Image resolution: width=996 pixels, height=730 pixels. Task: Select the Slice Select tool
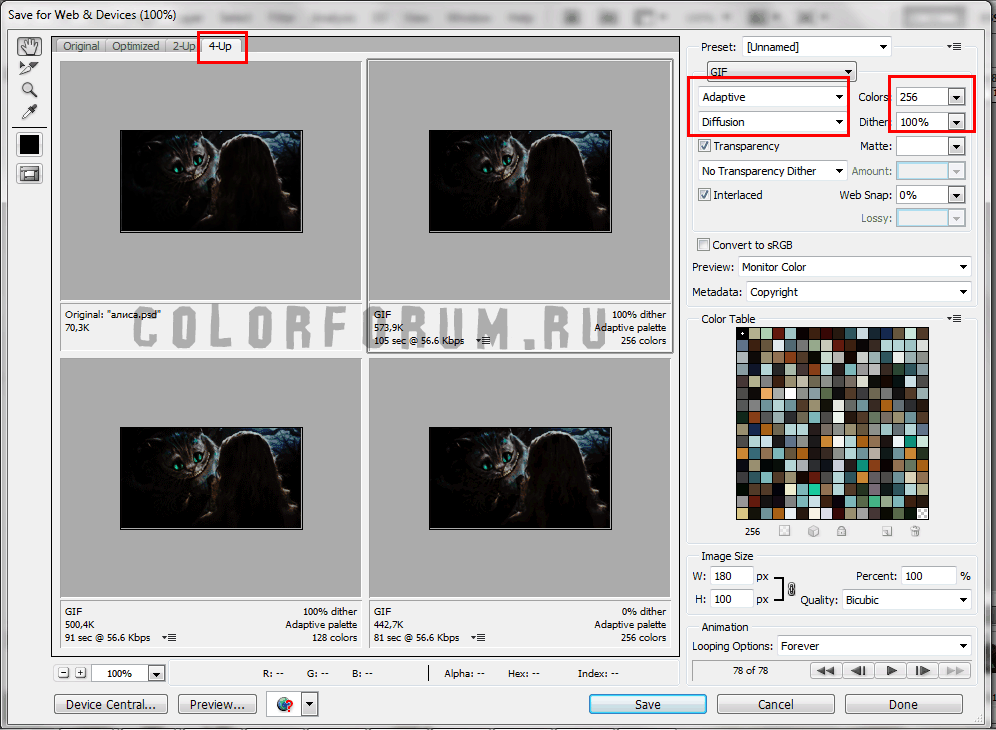29,67
